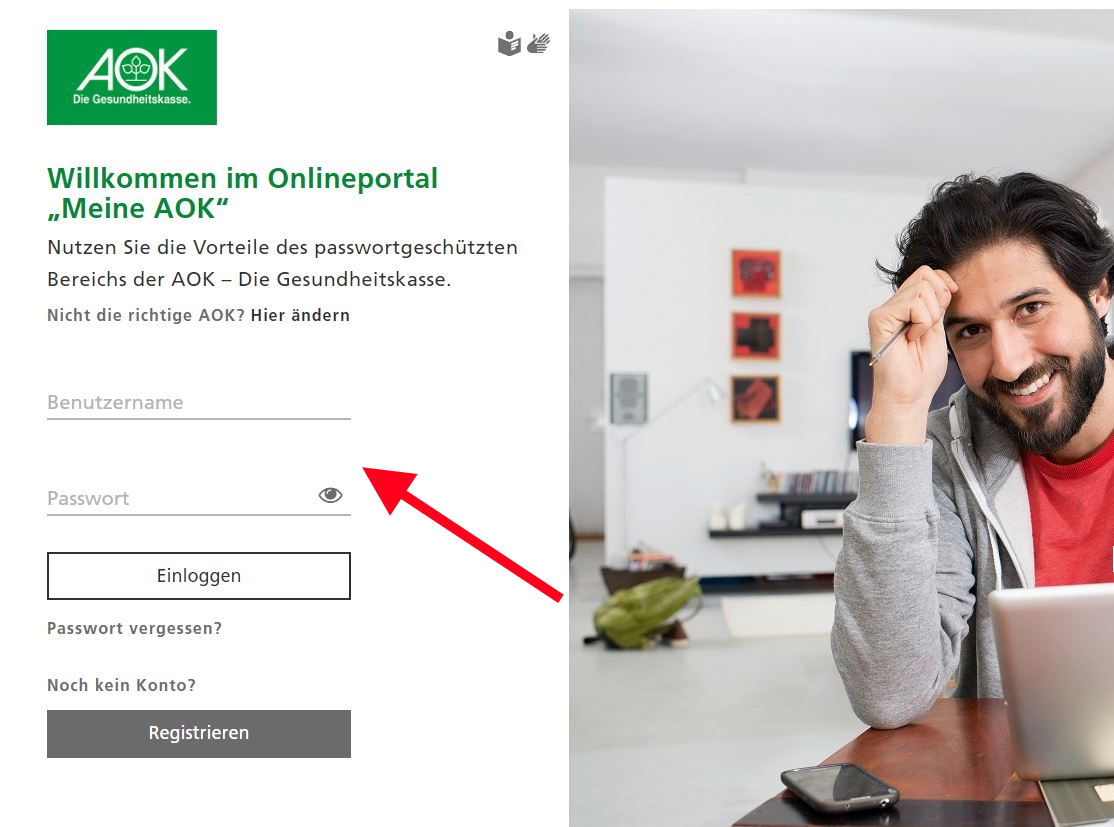Click the smartphone lying on the table
The width and height of the screenshot is (1114, 827).
(x=840, y=787)
